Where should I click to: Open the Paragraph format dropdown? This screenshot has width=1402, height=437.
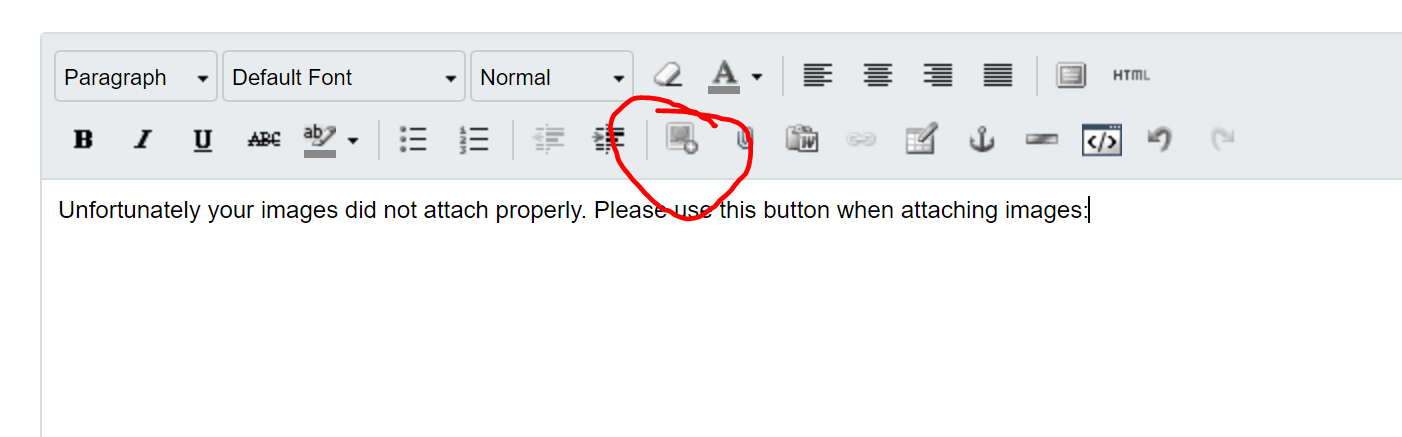point(136,77)
